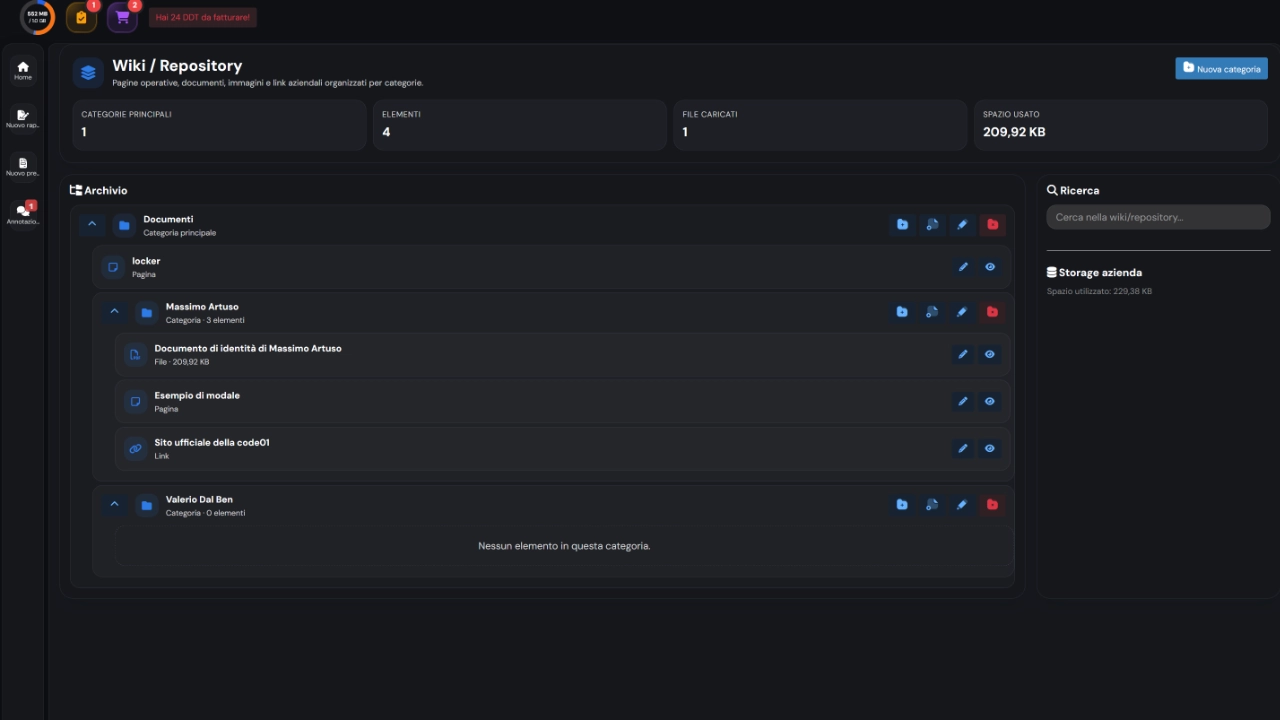Viewport: 1280px width, 720px height.
Task: Edit the Massimo Artuso category
Action: click(x=962, y=312)
